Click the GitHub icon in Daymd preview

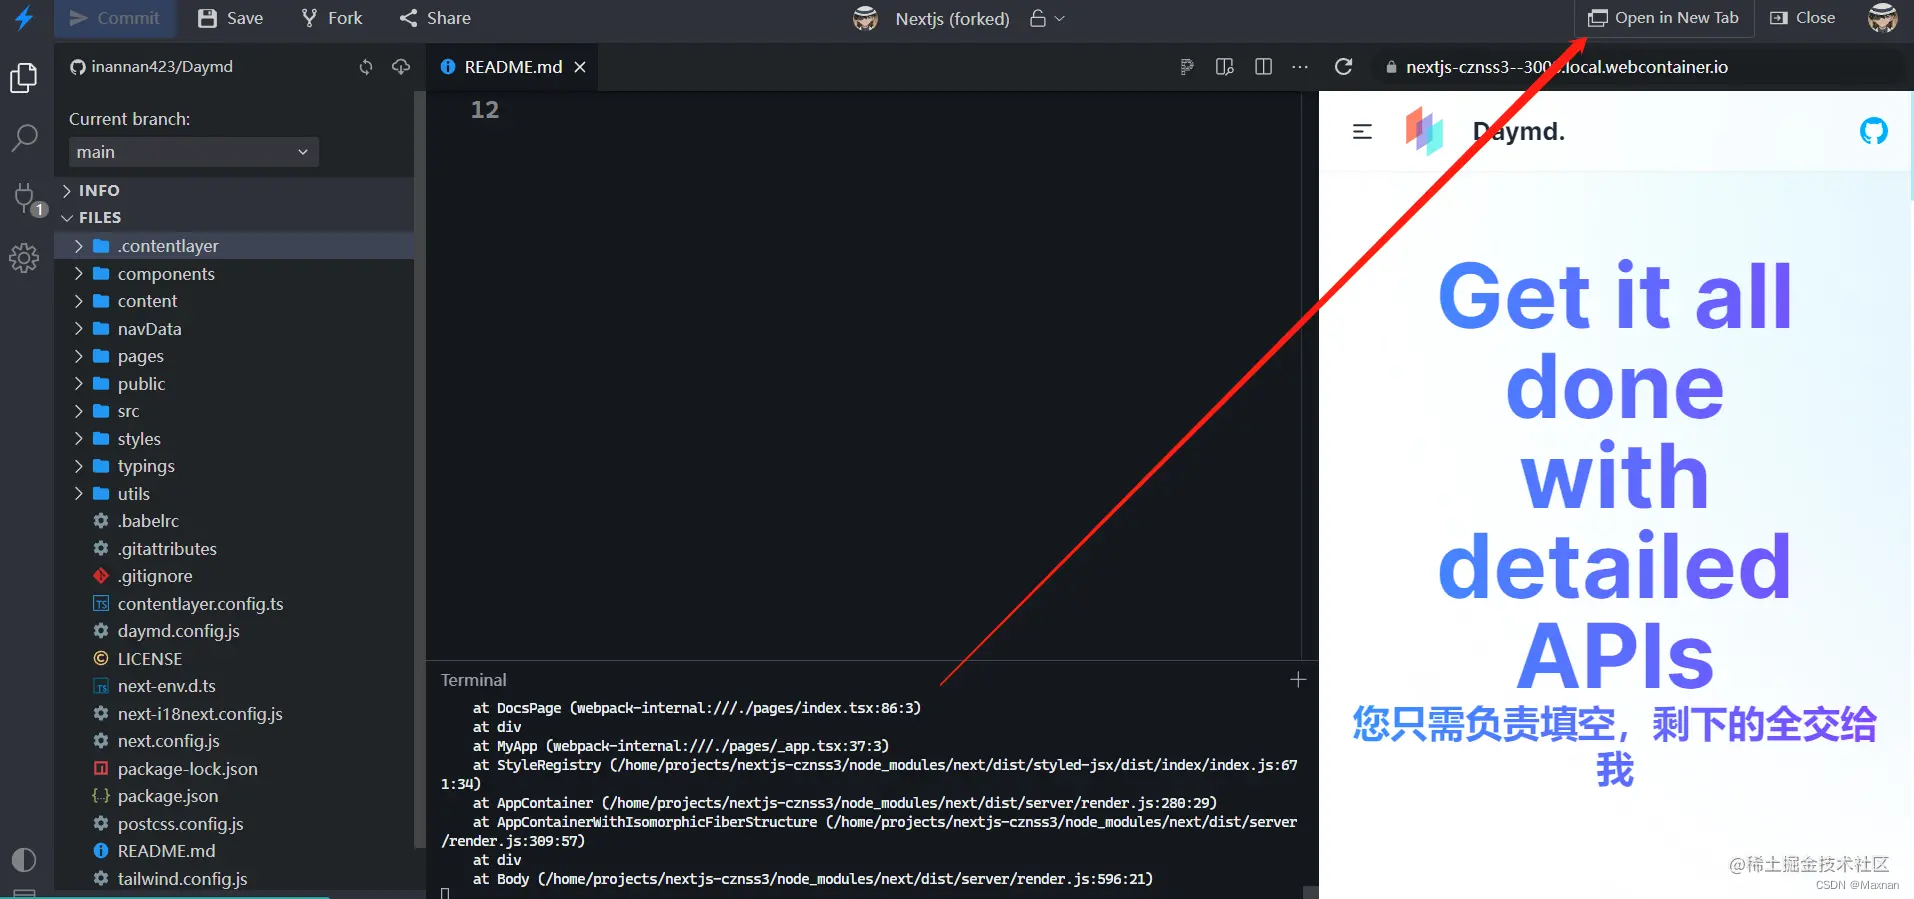[1874, 131]
